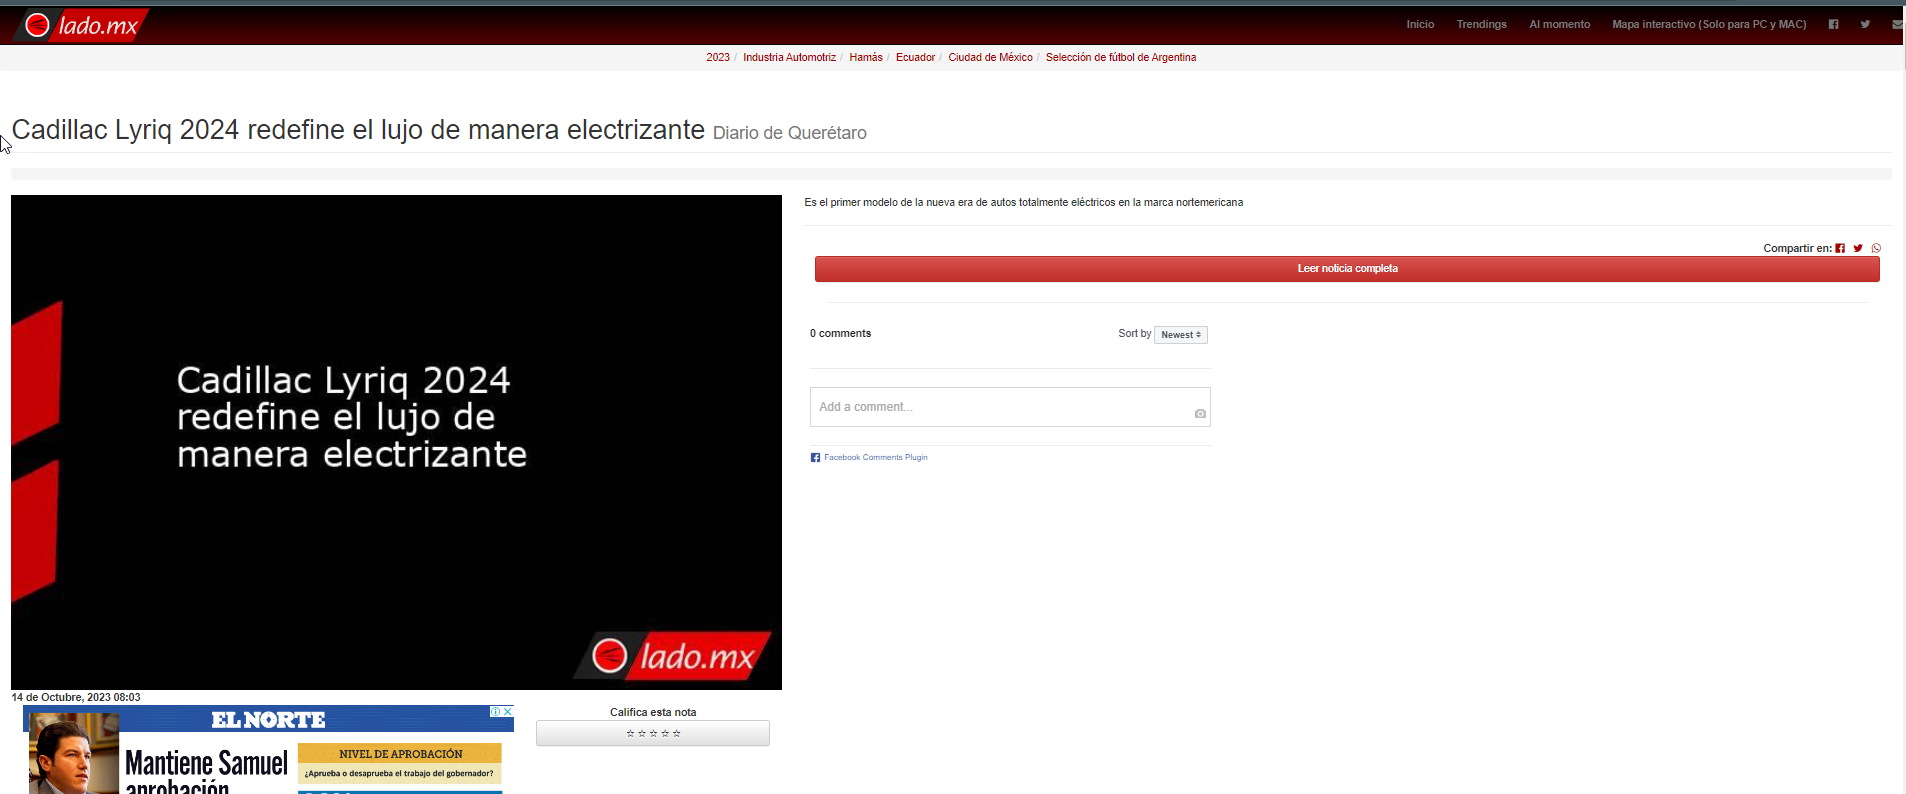Screen dimensions: 1906x794
Task: Open the Sort by Newest dropdown
Action: click(1181, 335)
